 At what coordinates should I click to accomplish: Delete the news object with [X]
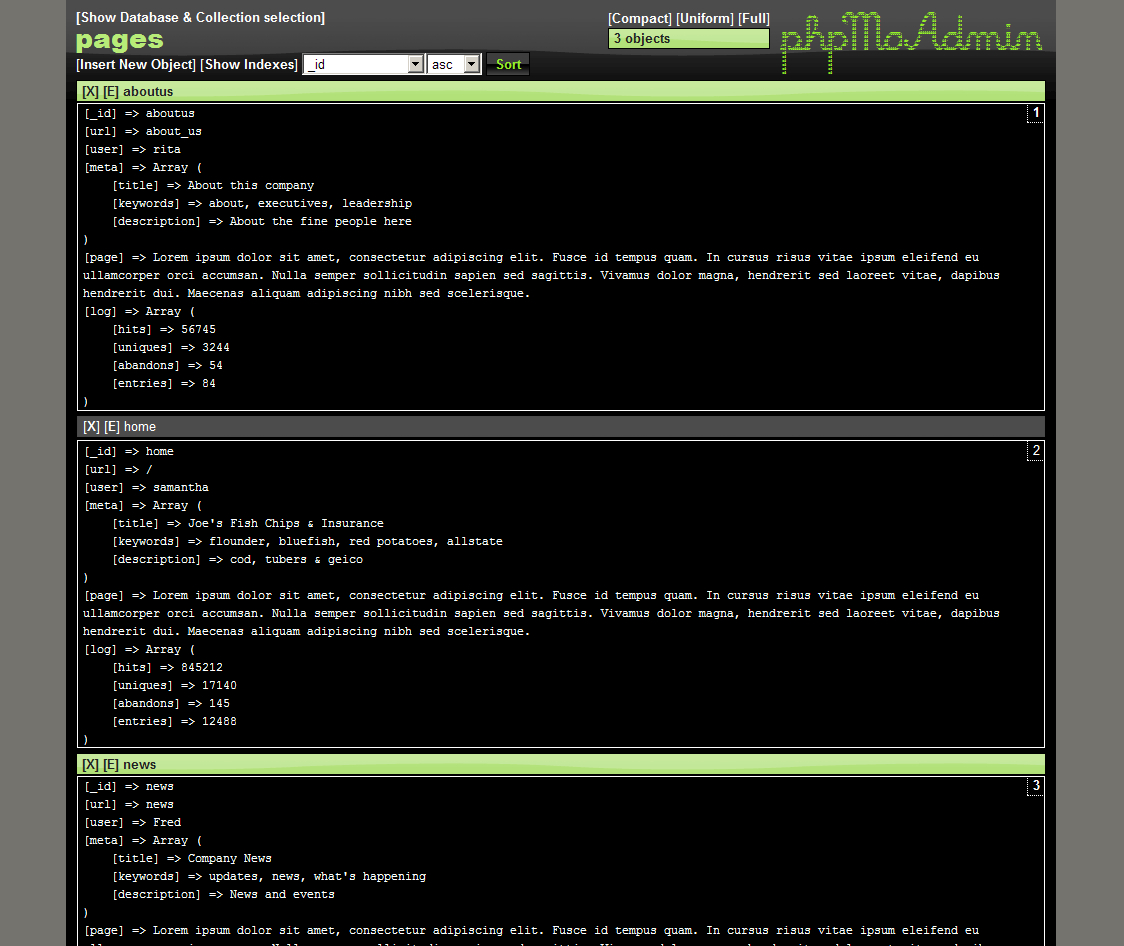[90, 765]
